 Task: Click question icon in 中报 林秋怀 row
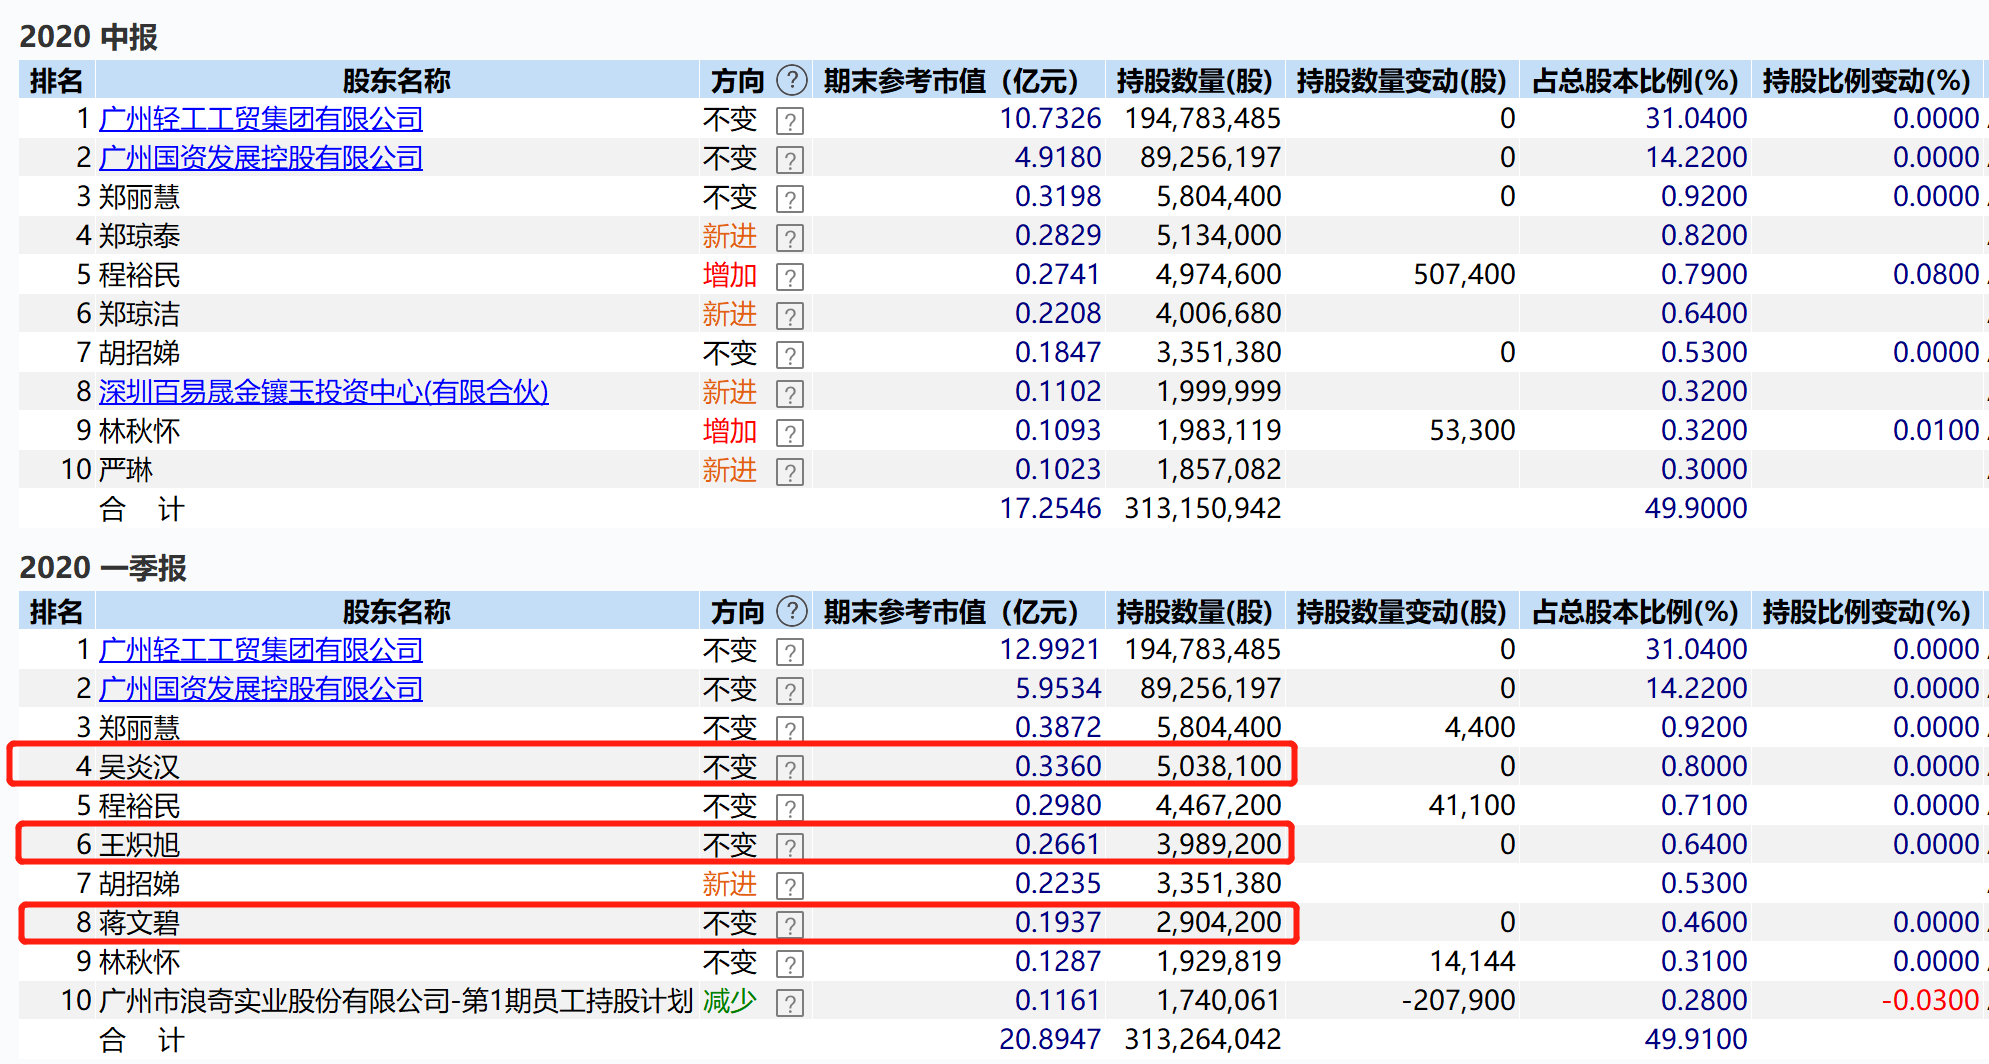(x=790, y=433)
